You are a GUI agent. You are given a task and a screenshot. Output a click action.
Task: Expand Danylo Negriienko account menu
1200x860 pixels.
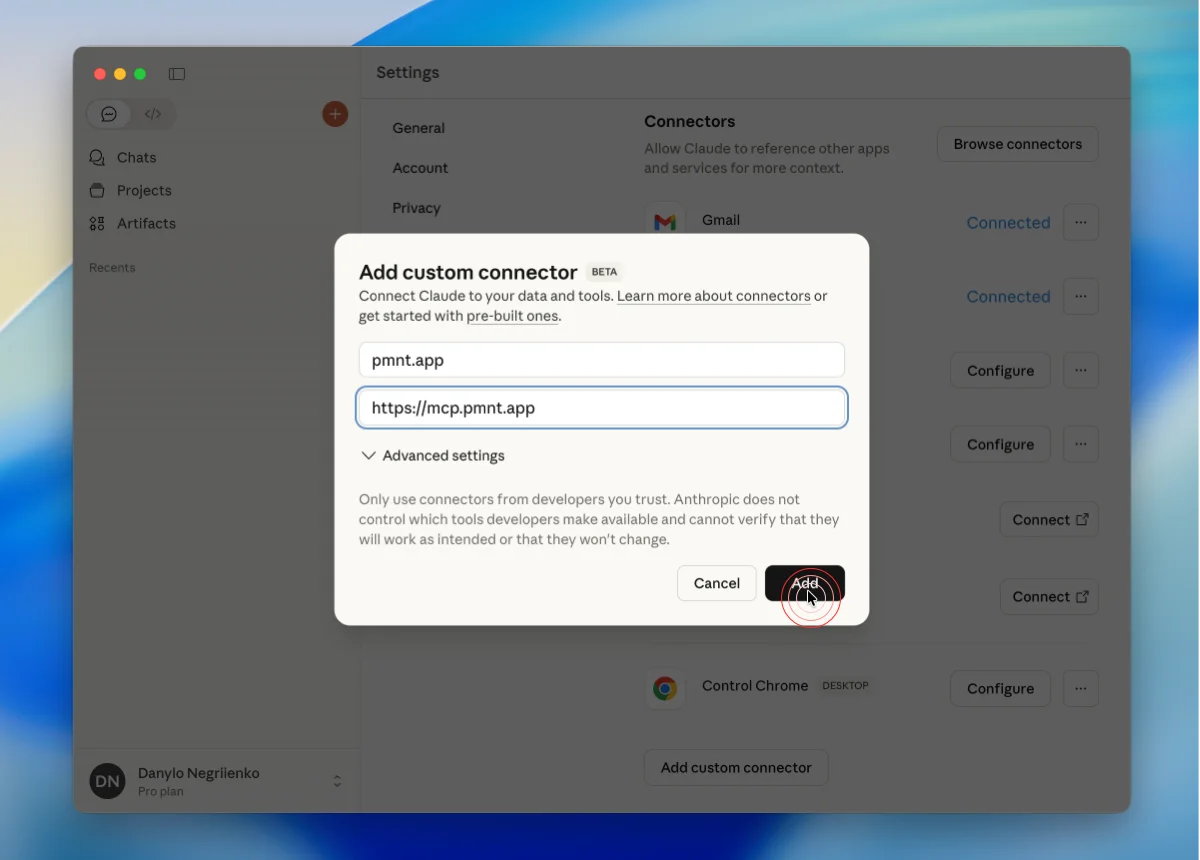[x=337, y=781]
